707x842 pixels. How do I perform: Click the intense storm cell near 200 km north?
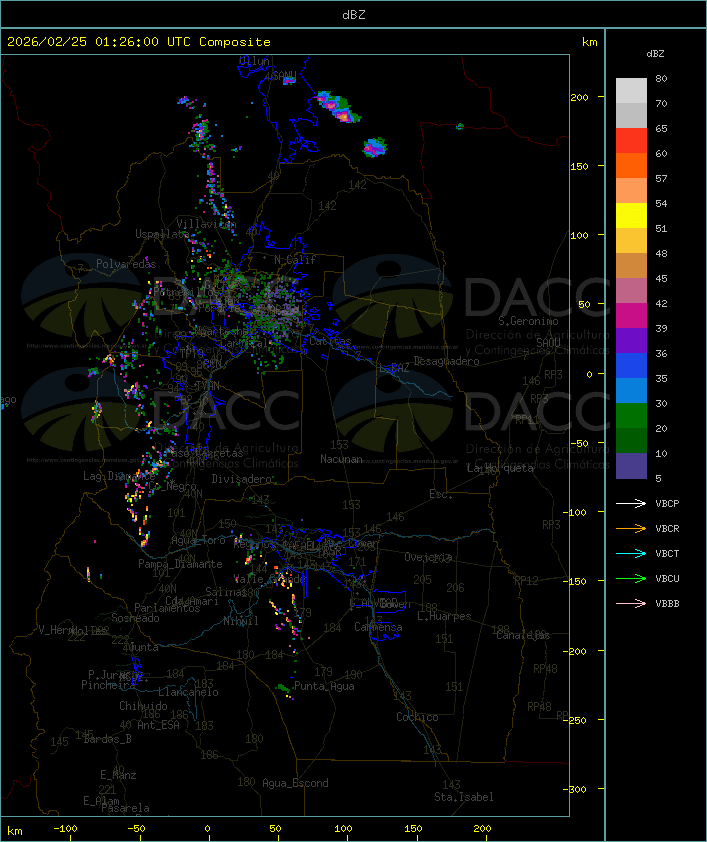(338, 107)
